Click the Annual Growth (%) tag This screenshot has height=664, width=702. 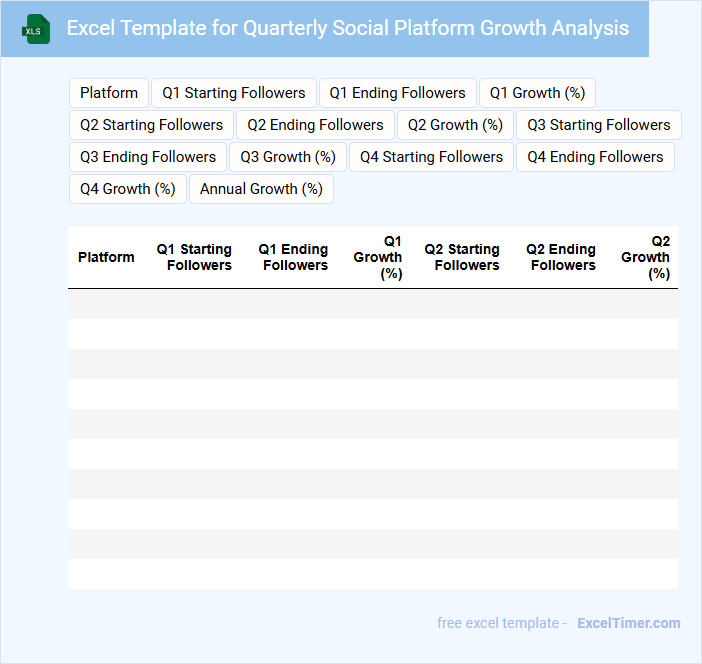coord(261,189)
